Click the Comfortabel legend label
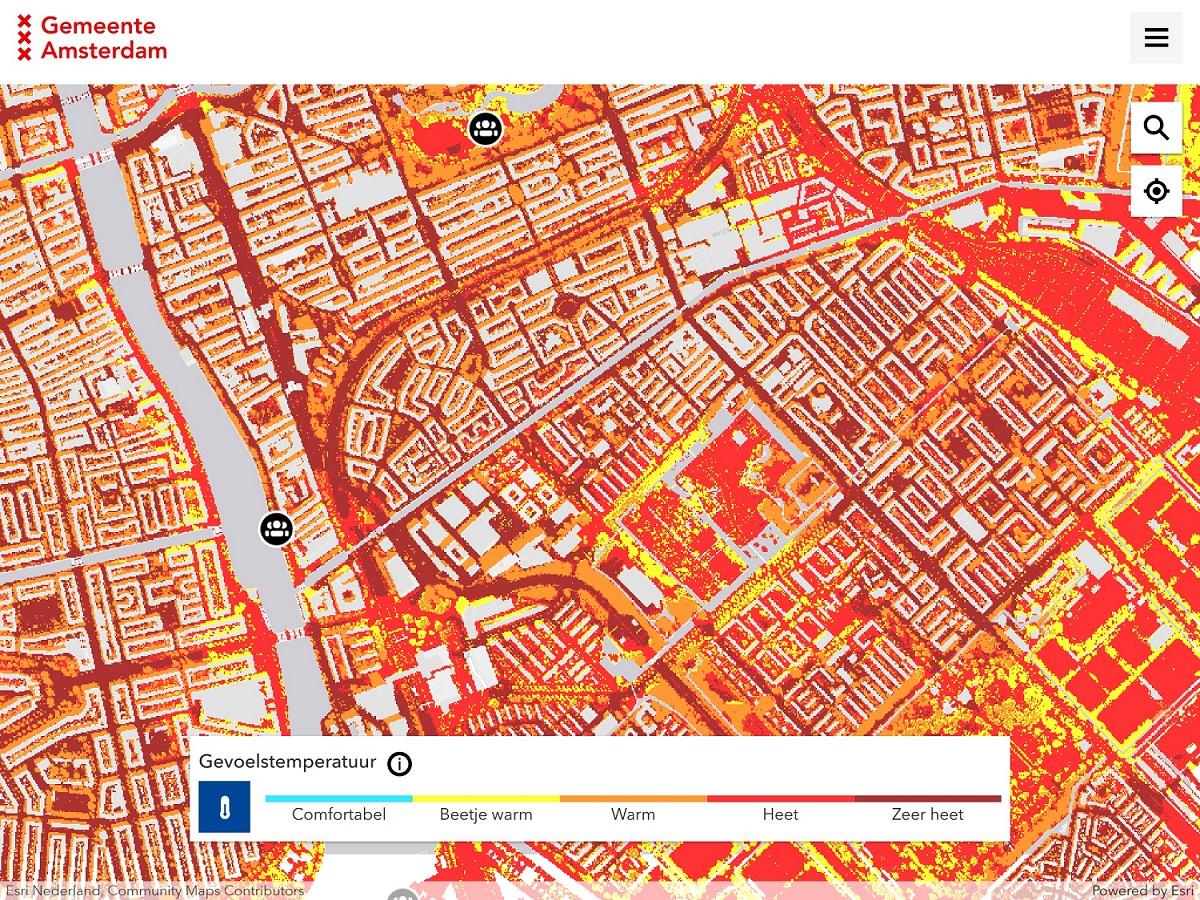 pos(338,815)
